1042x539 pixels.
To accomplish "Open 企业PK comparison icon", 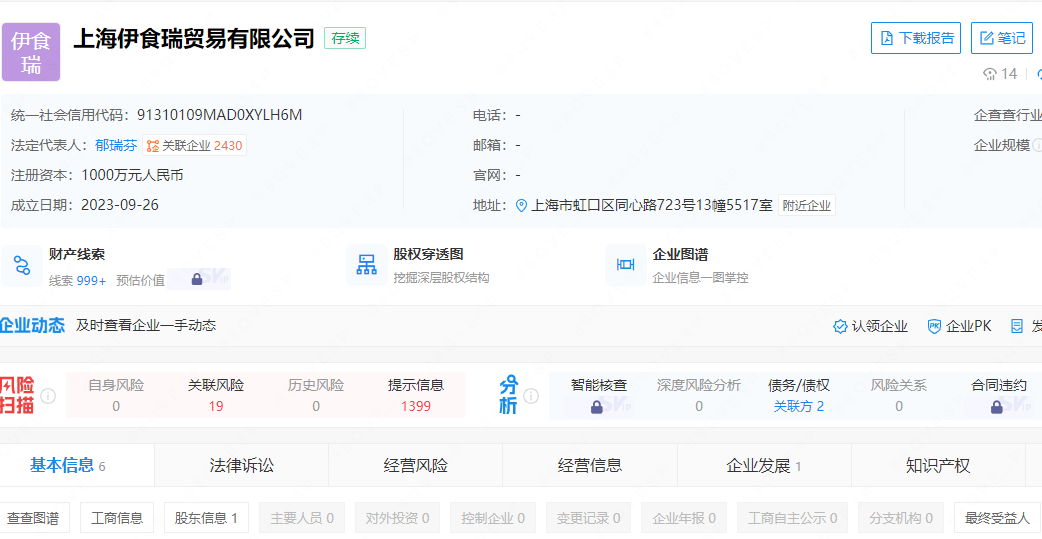I will coord(934,326).
